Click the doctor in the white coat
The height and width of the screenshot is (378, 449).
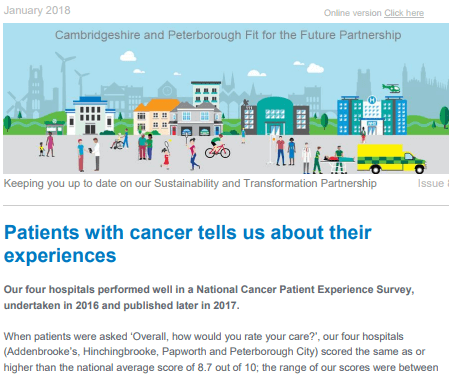pos(306,158)
